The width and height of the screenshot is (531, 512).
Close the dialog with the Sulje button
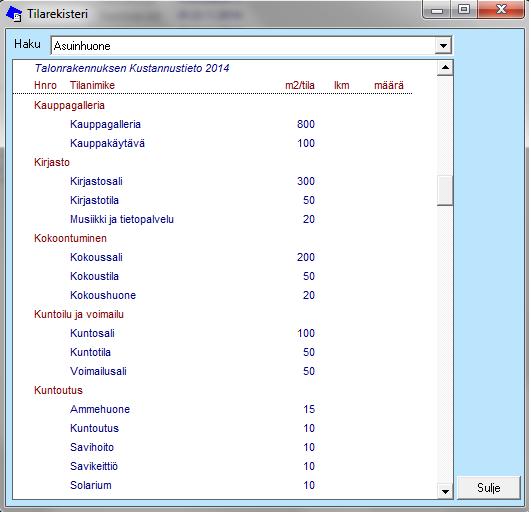tap(488, 488)
